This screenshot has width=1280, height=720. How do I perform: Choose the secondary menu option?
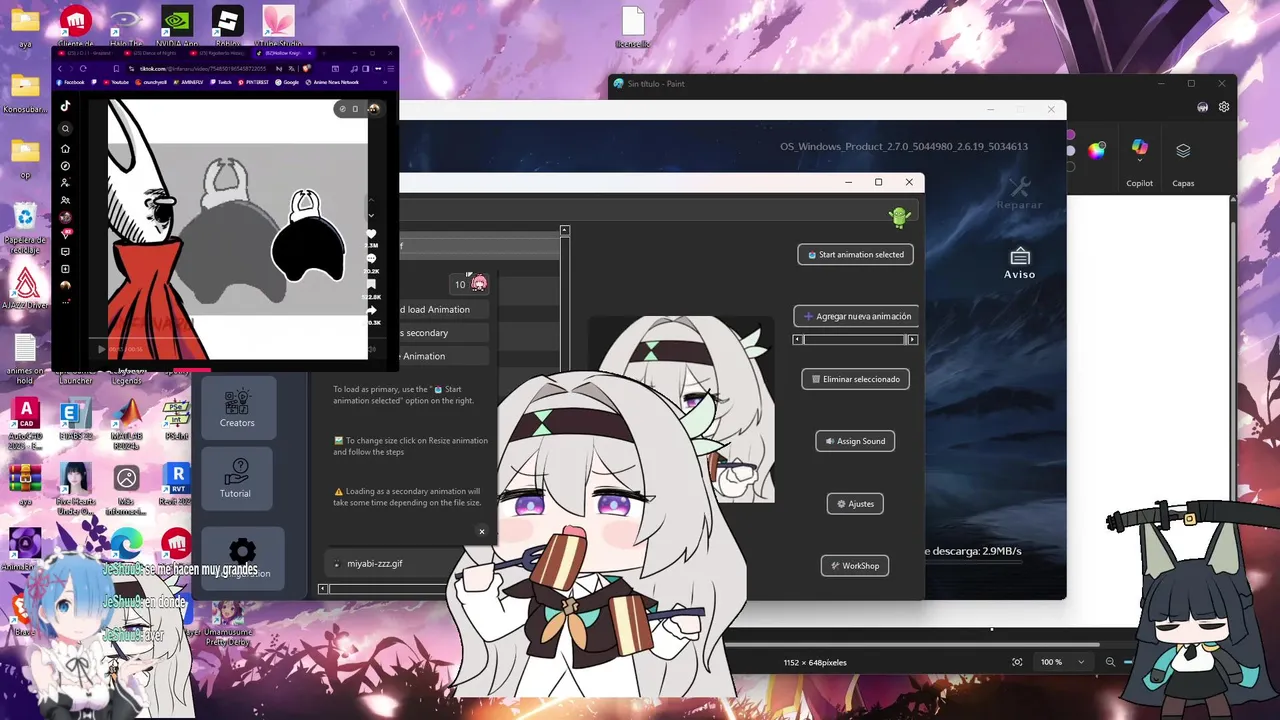tap(443, 333)
